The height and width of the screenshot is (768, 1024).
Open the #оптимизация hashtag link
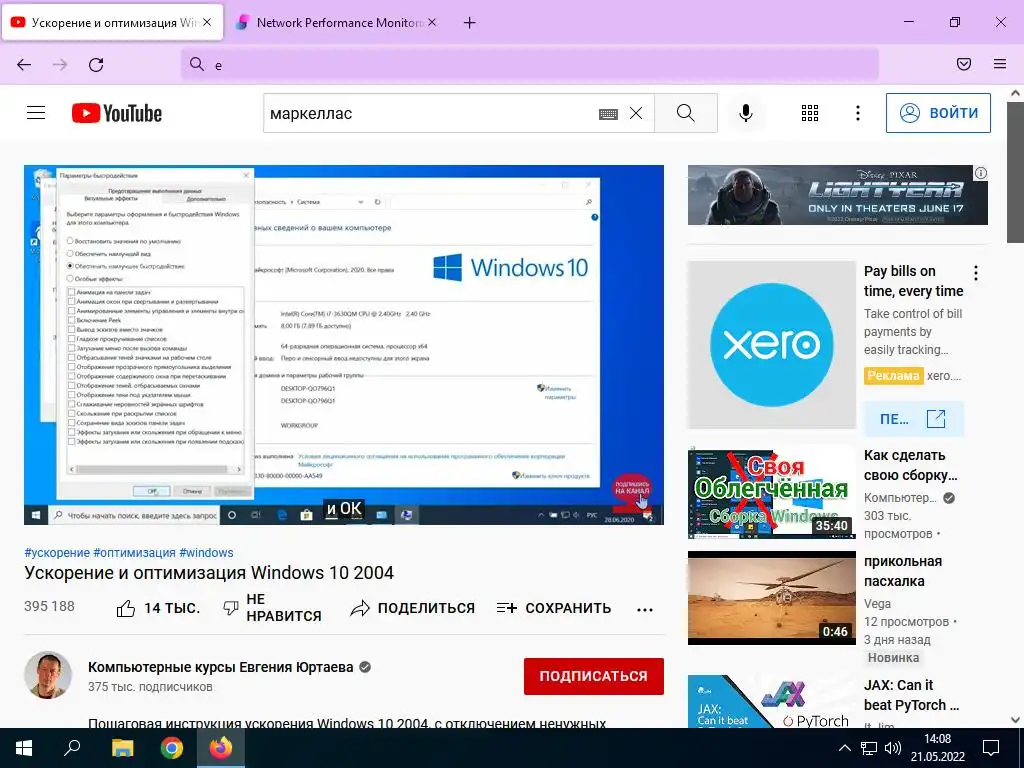pyautogui.click(x=135, y=552)
